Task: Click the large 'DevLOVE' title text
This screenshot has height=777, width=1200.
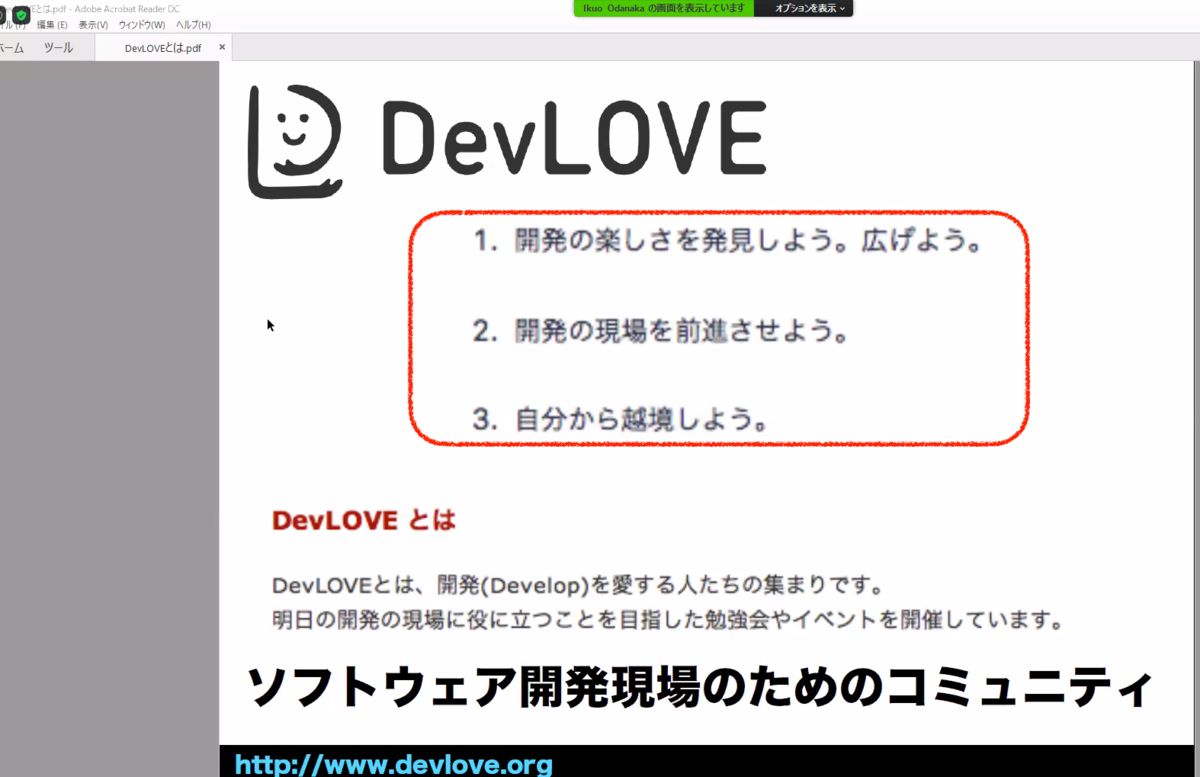Action: 575,138
